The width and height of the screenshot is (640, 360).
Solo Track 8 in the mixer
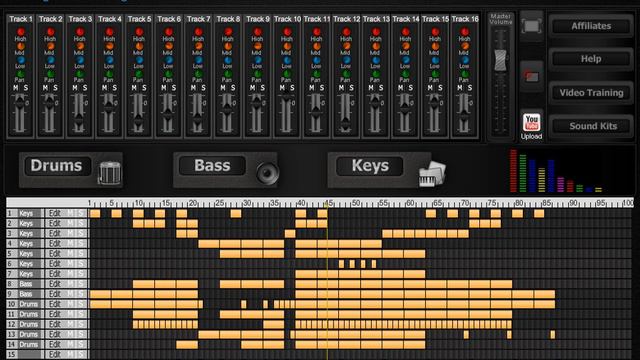click(x=233, y=88)
